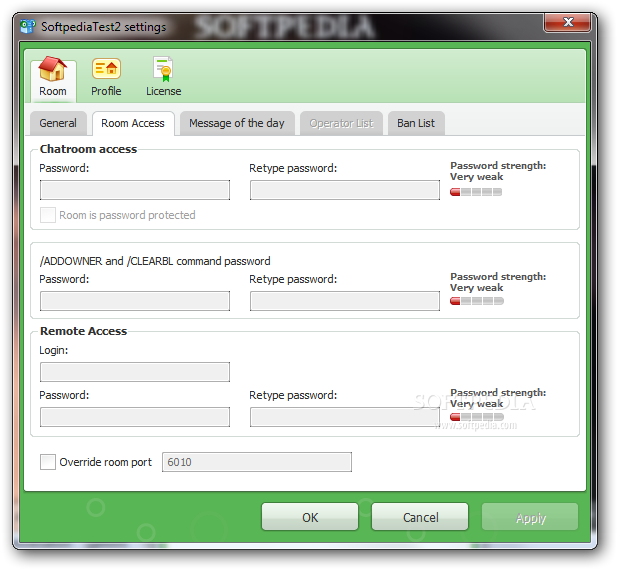Discard changes with Cancel button
618x570 pixels.
pos(420,517)
